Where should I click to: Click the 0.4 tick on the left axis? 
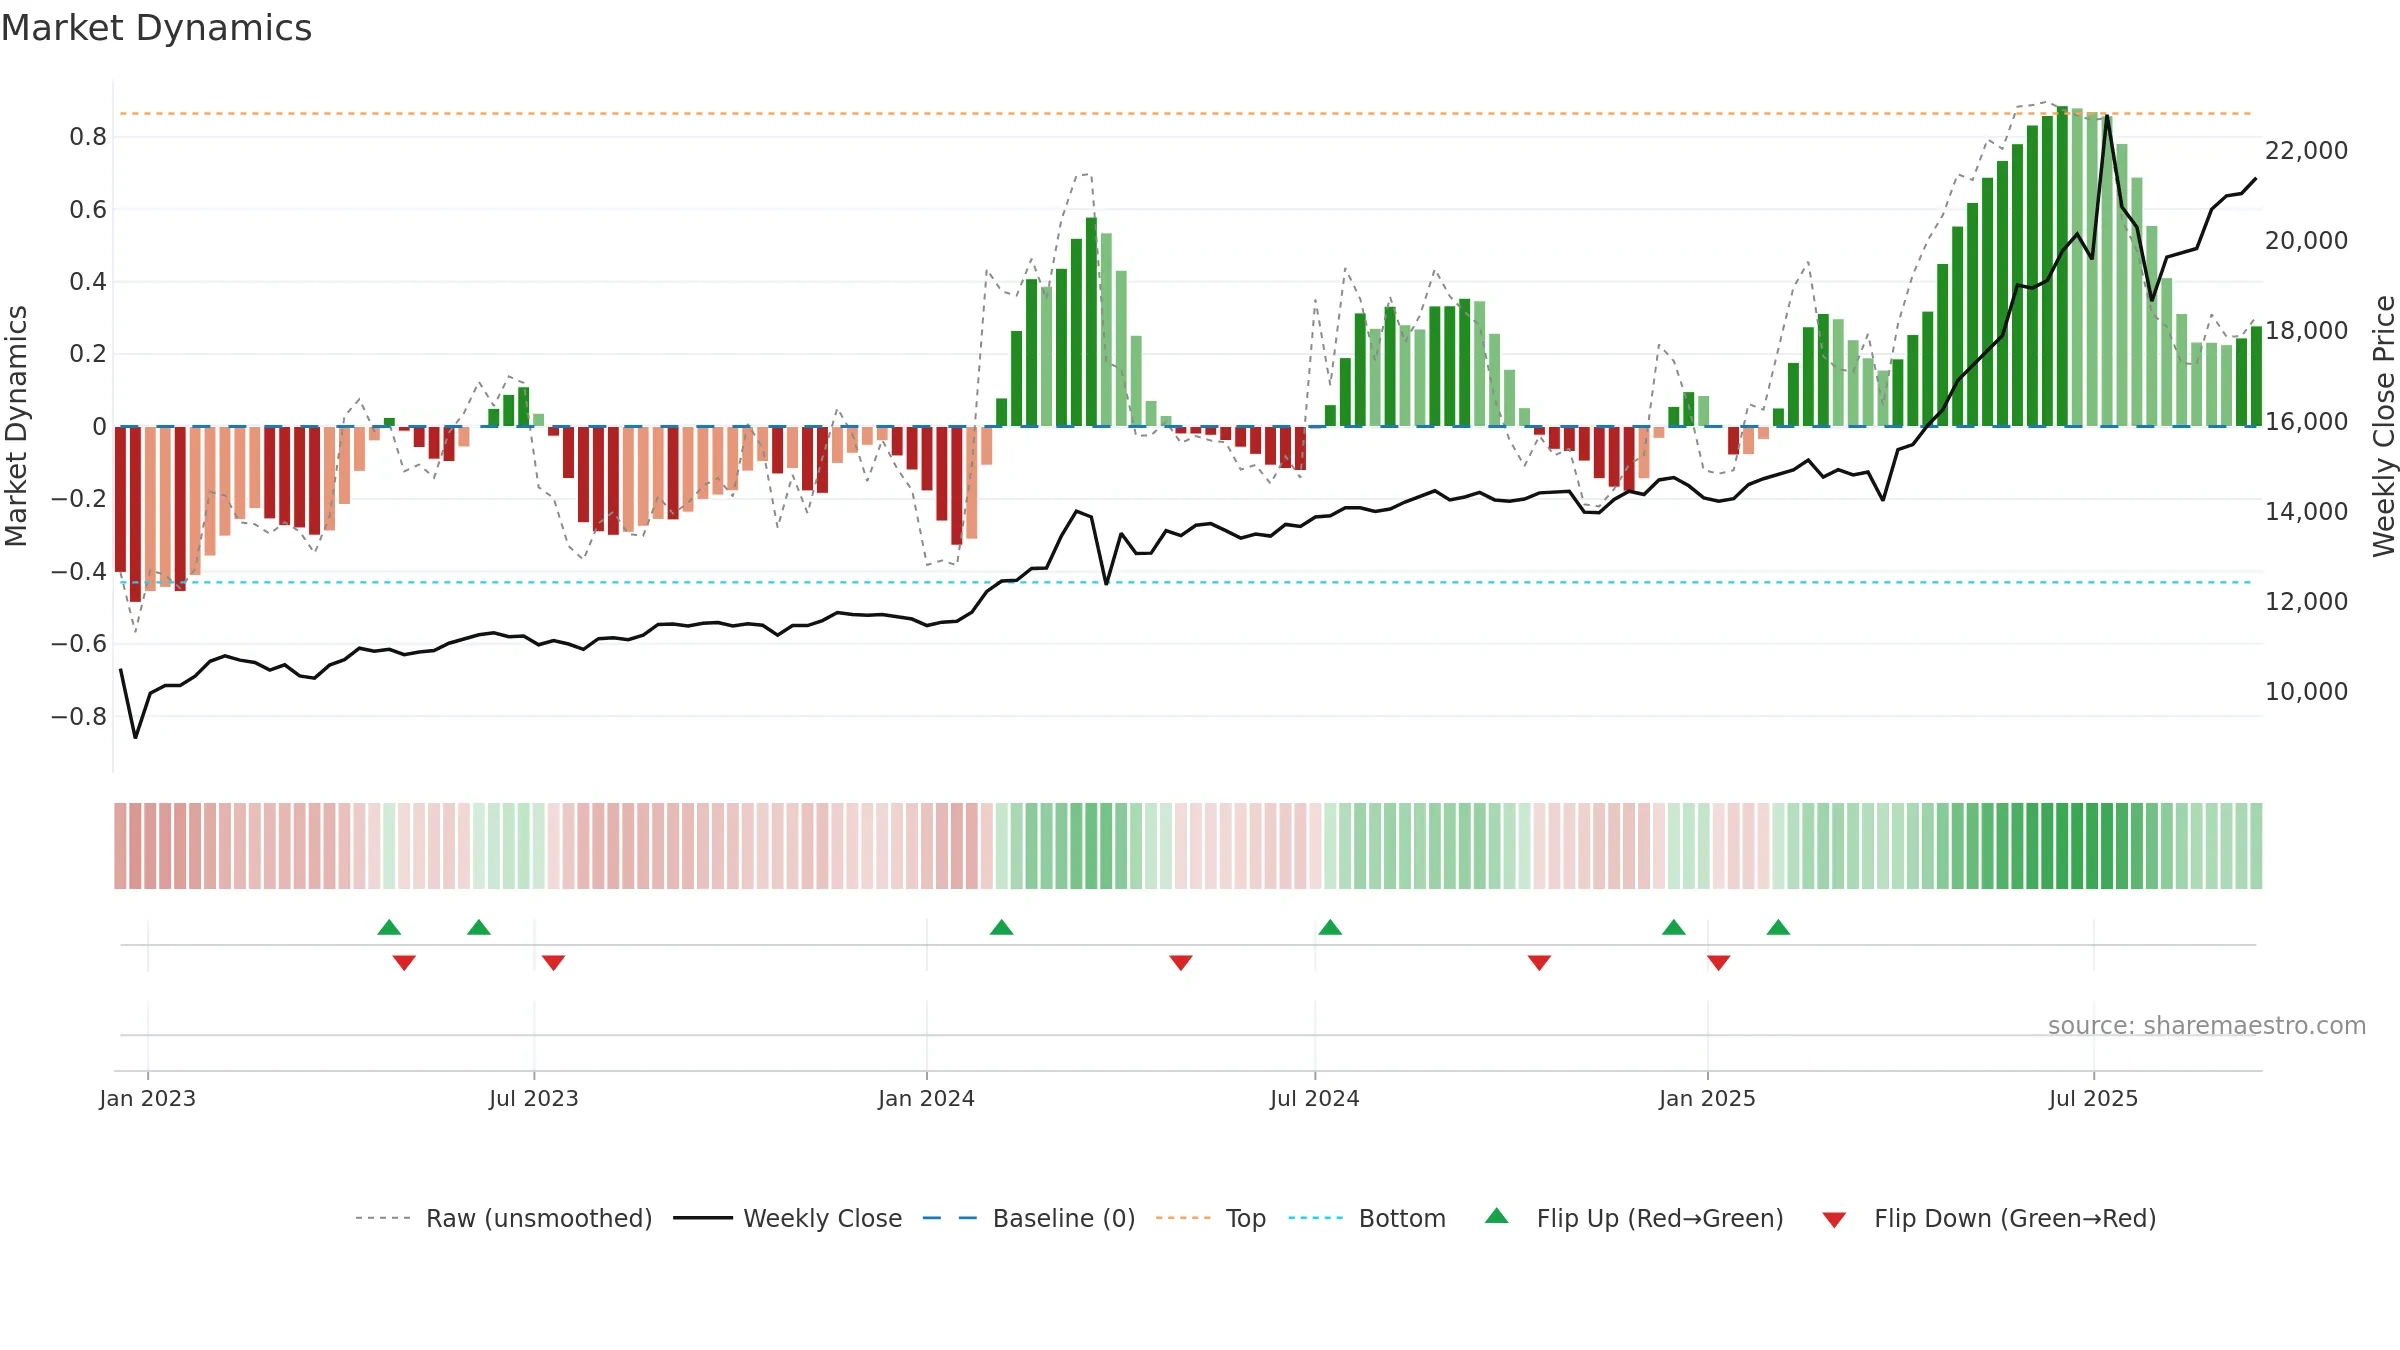click(x=88, y=282)
